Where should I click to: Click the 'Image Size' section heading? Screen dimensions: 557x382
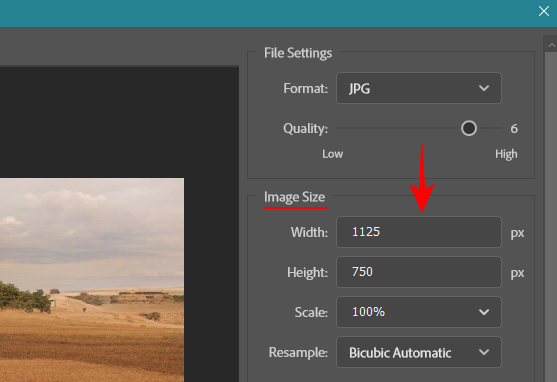click(294, 197)
